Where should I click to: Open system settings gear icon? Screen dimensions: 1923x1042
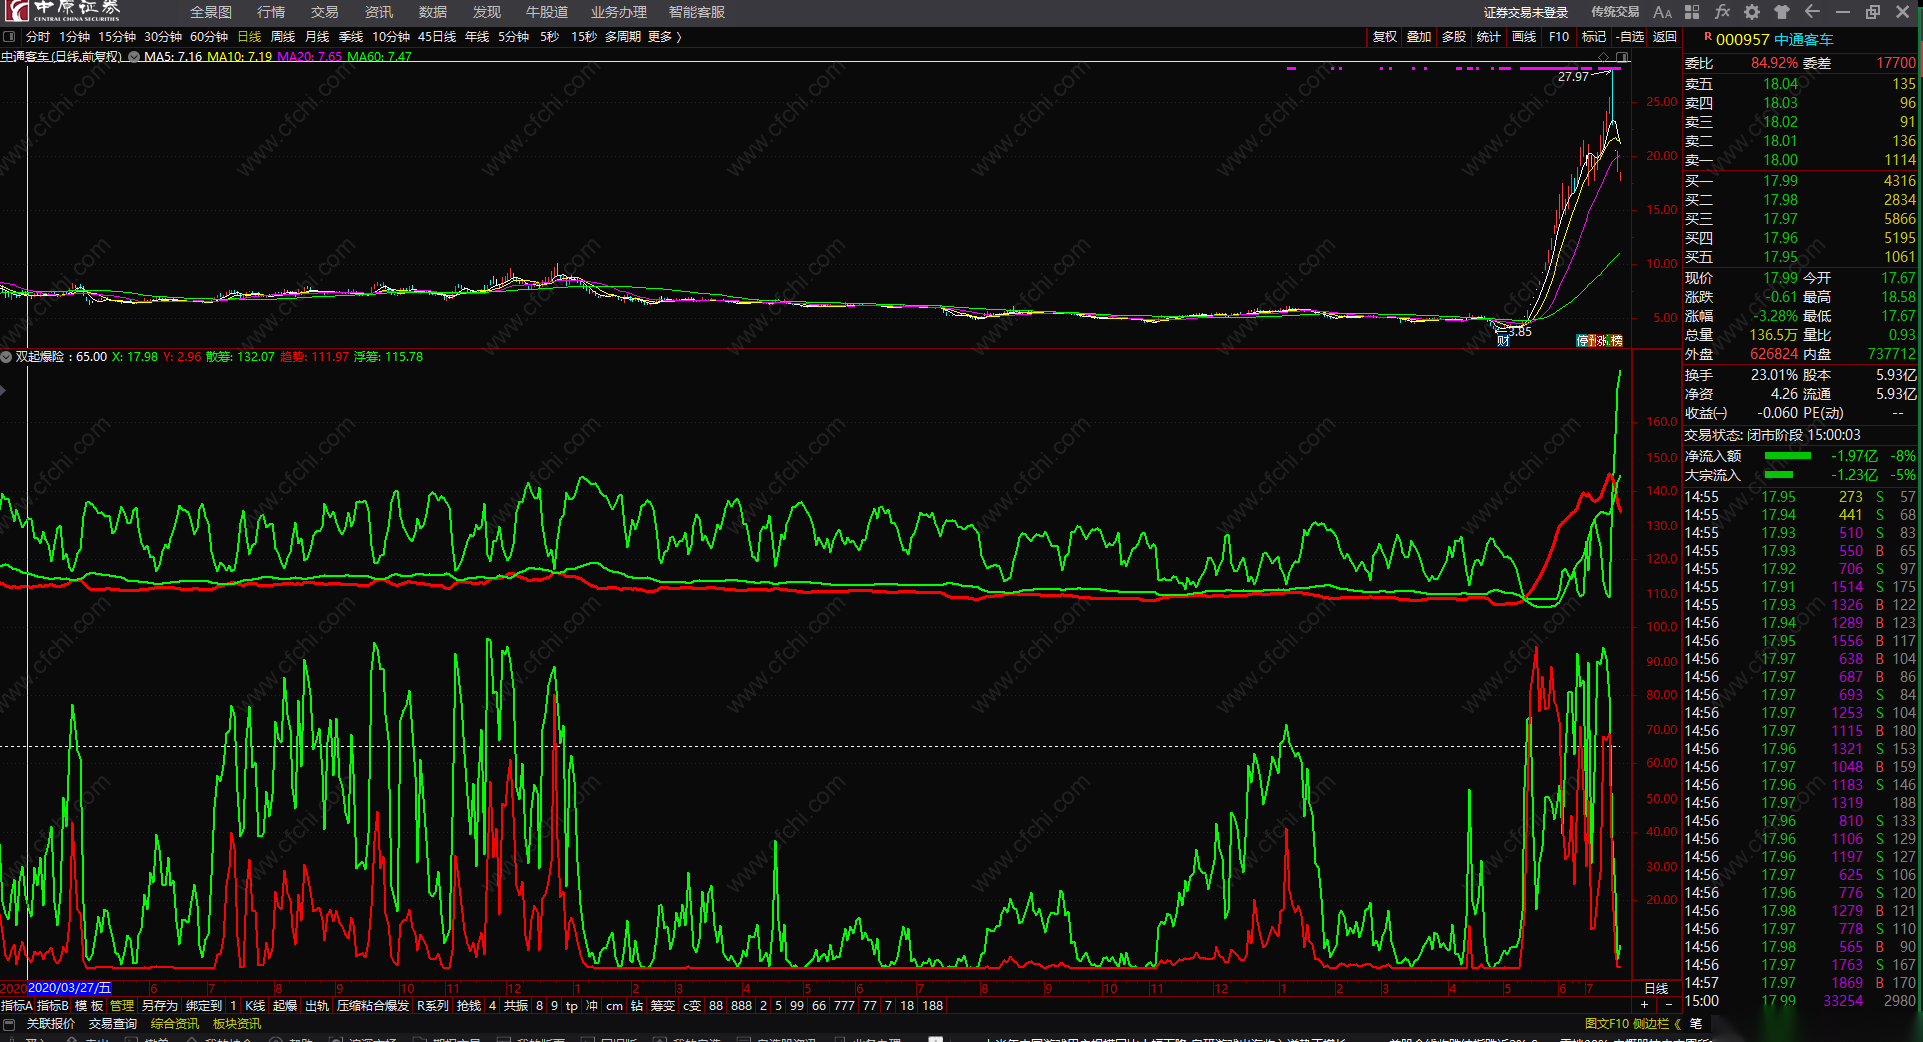tap(1752, 12)
